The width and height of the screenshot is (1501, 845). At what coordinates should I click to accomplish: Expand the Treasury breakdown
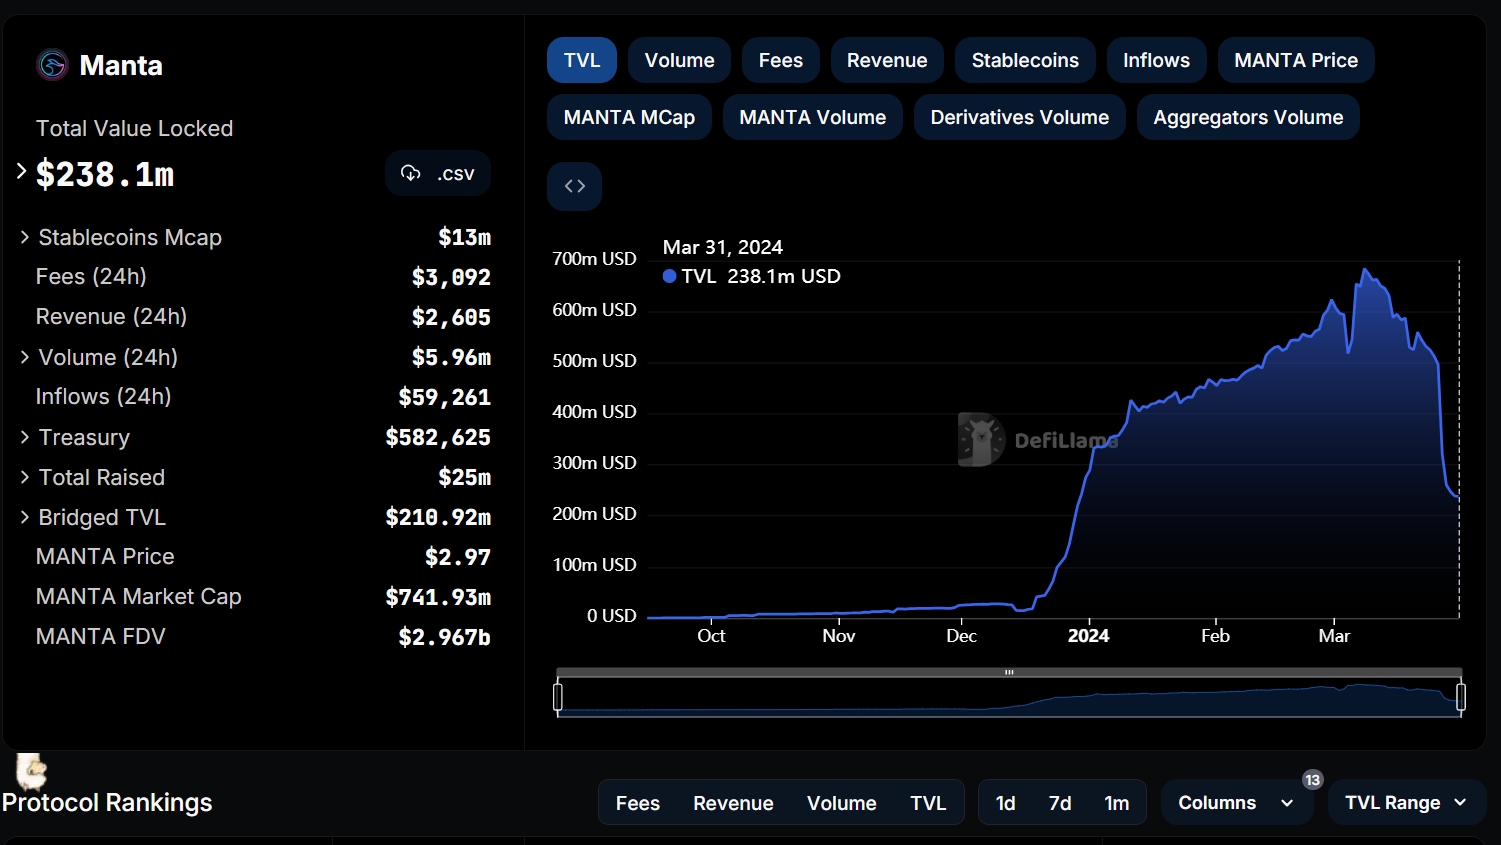[x=25, y=437]
